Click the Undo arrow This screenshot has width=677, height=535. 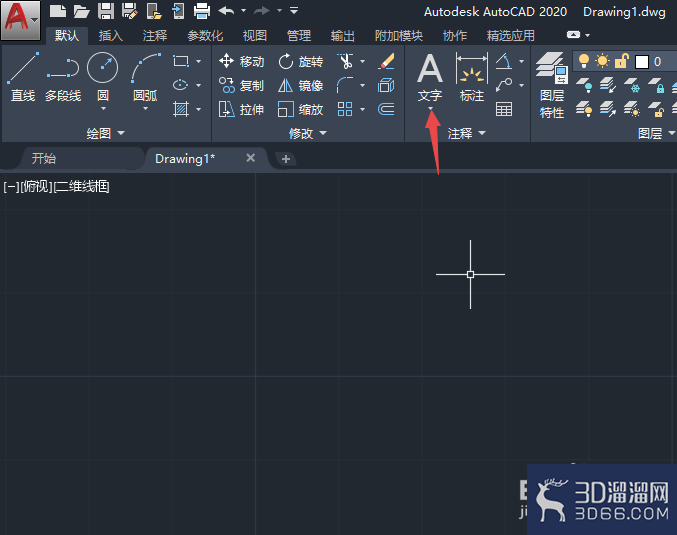(226, 10)
